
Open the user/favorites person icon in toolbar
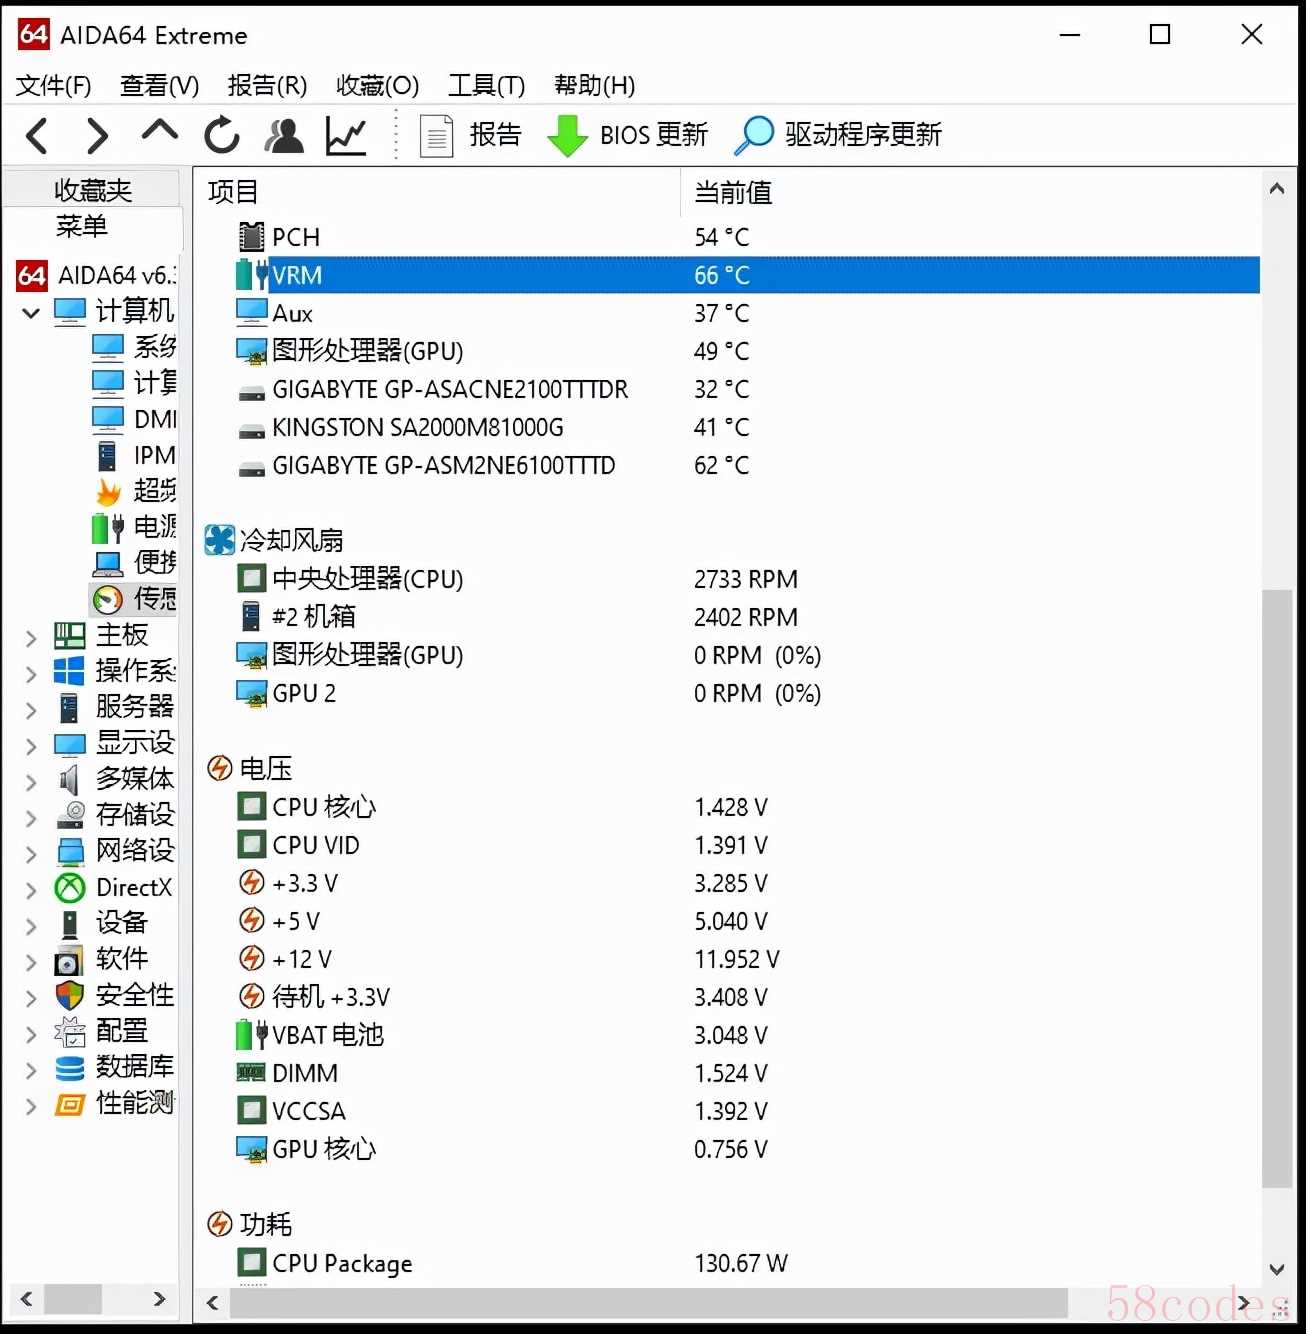coord(284,135)
